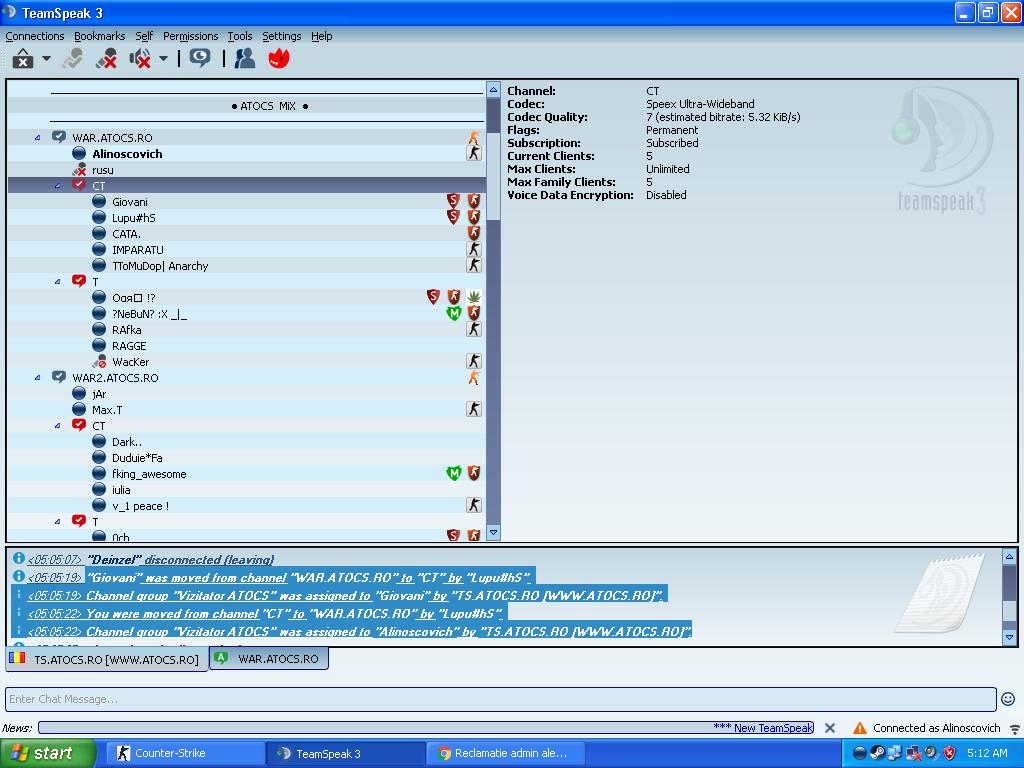Select user RAGGE in T channel
This screenshot has height=768, width=1024.
129,346
